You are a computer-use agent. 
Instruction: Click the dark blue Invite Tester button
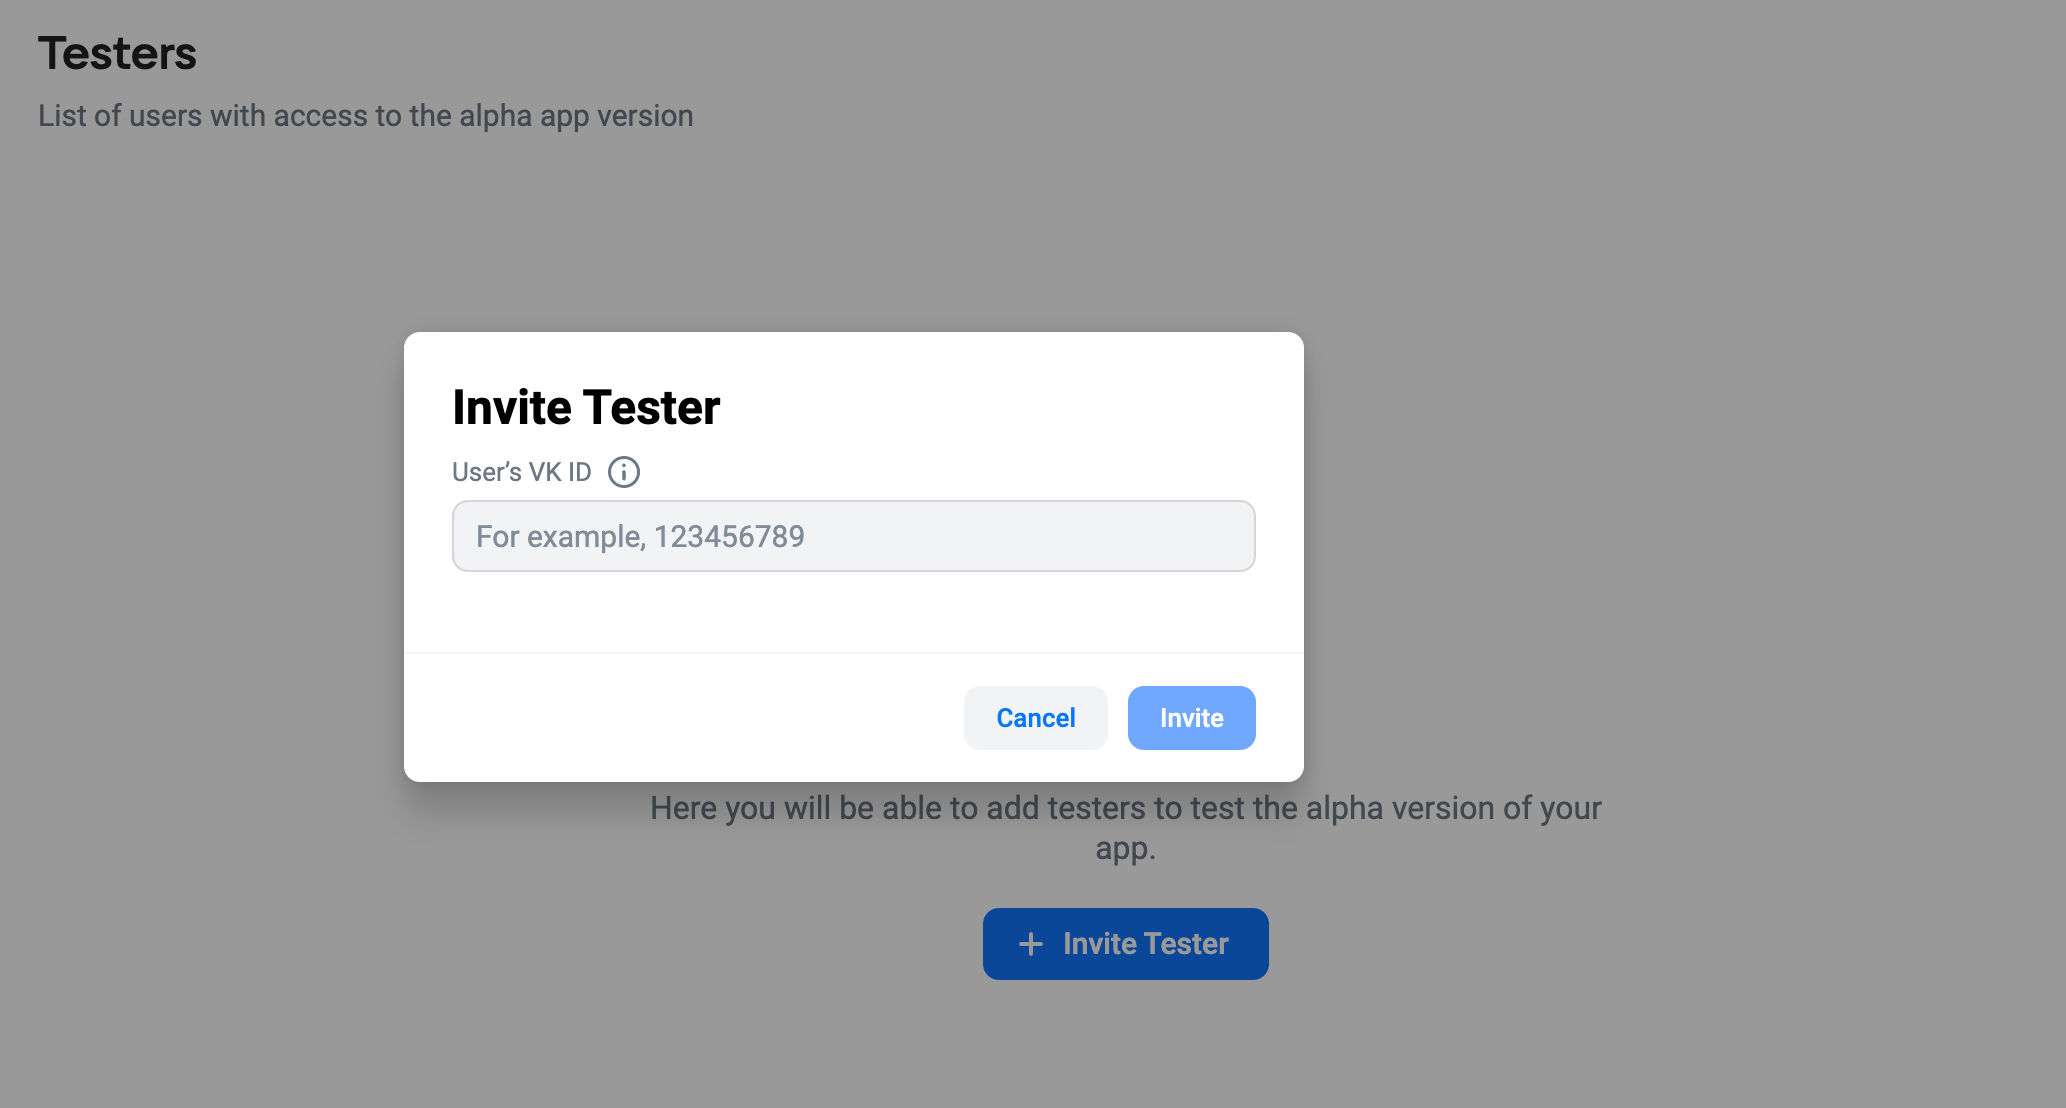[1126, 944]
